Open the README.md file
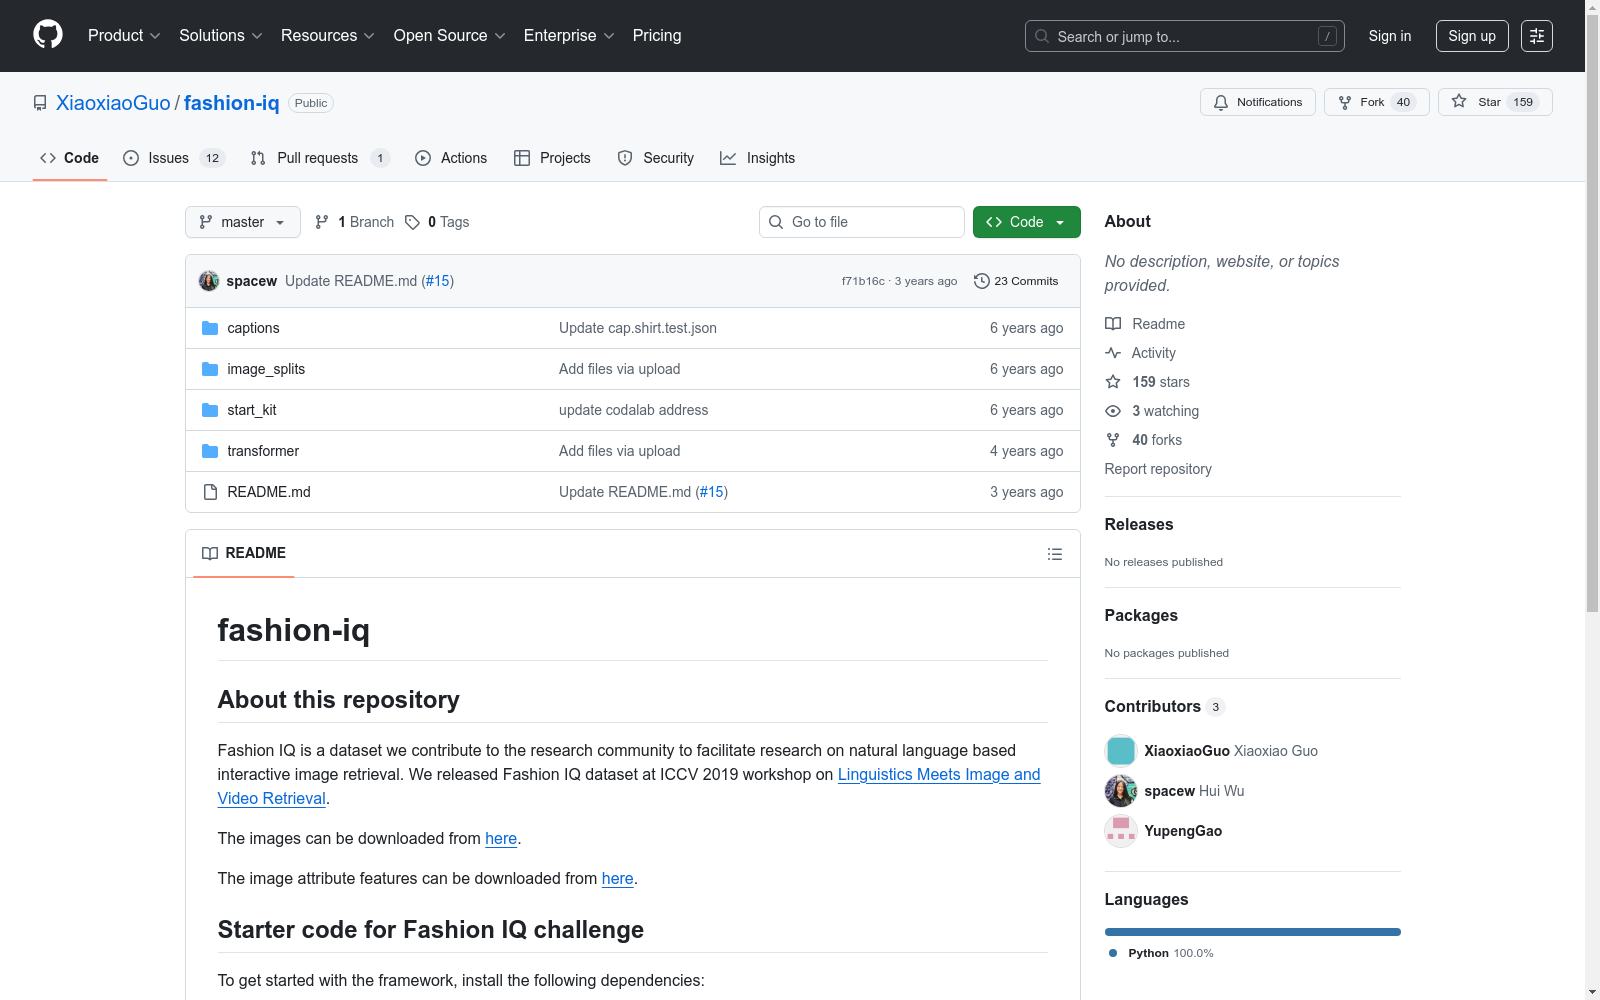1600x1000 pixels. point(269,492)
